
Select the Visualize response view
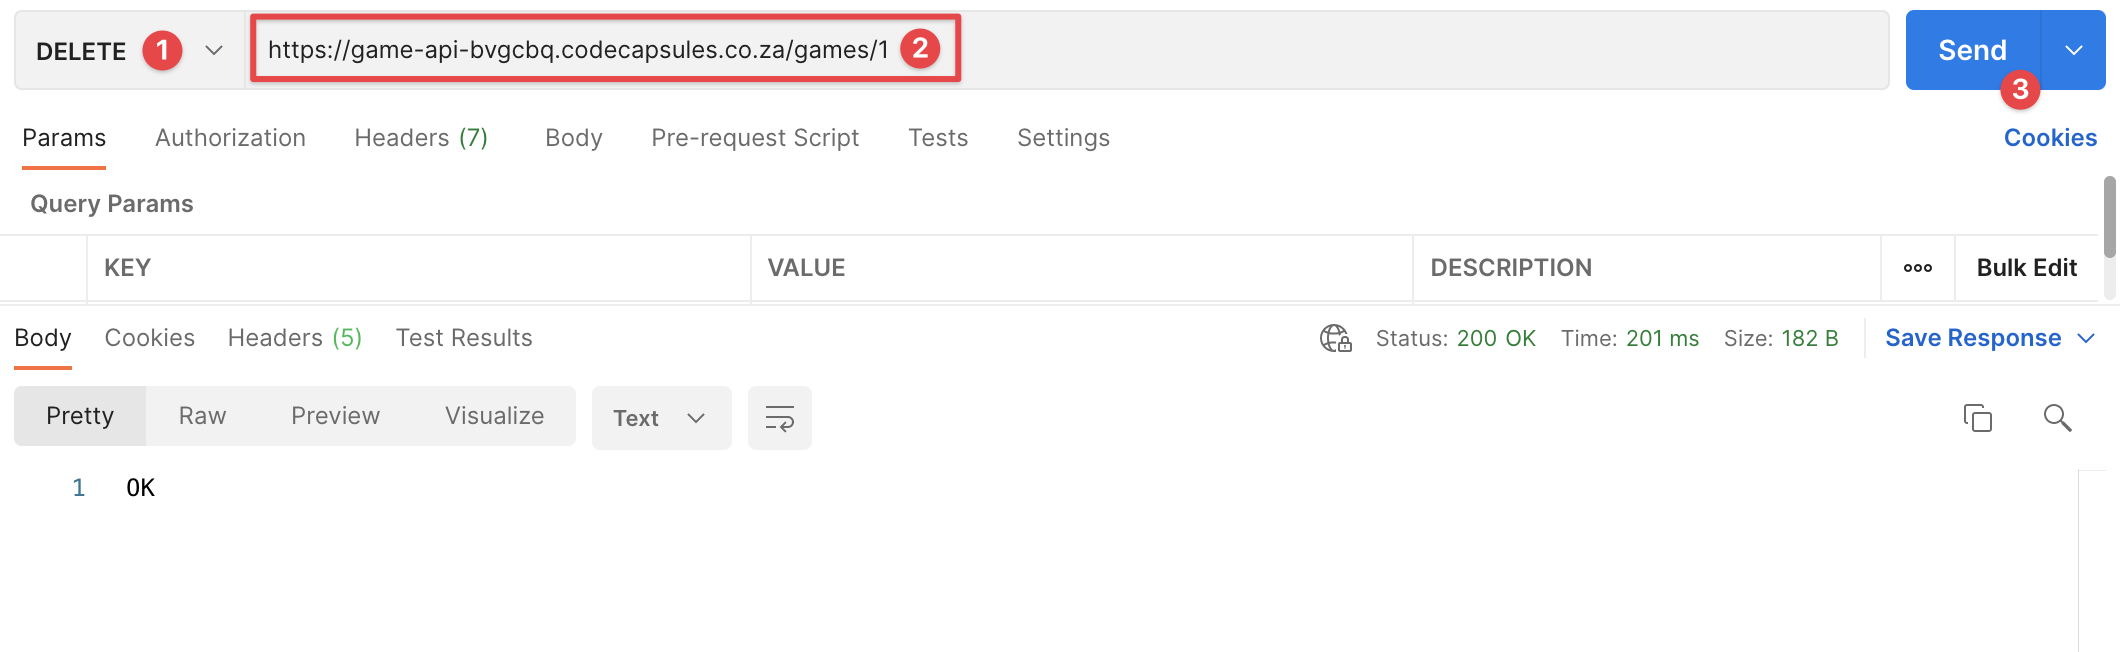pos(494,416)
